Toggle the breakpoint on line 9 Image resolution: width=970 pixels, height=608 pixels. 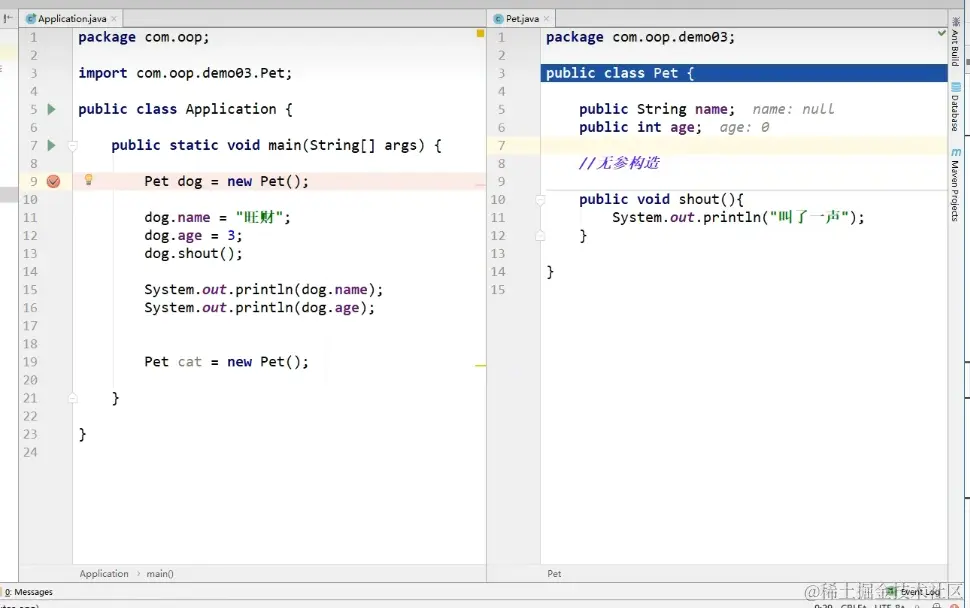53,181
